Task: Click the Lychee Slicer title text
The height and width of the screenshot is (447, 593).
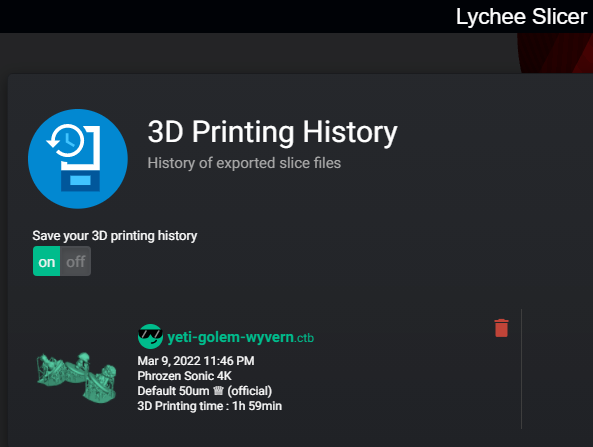Action: 521,17
